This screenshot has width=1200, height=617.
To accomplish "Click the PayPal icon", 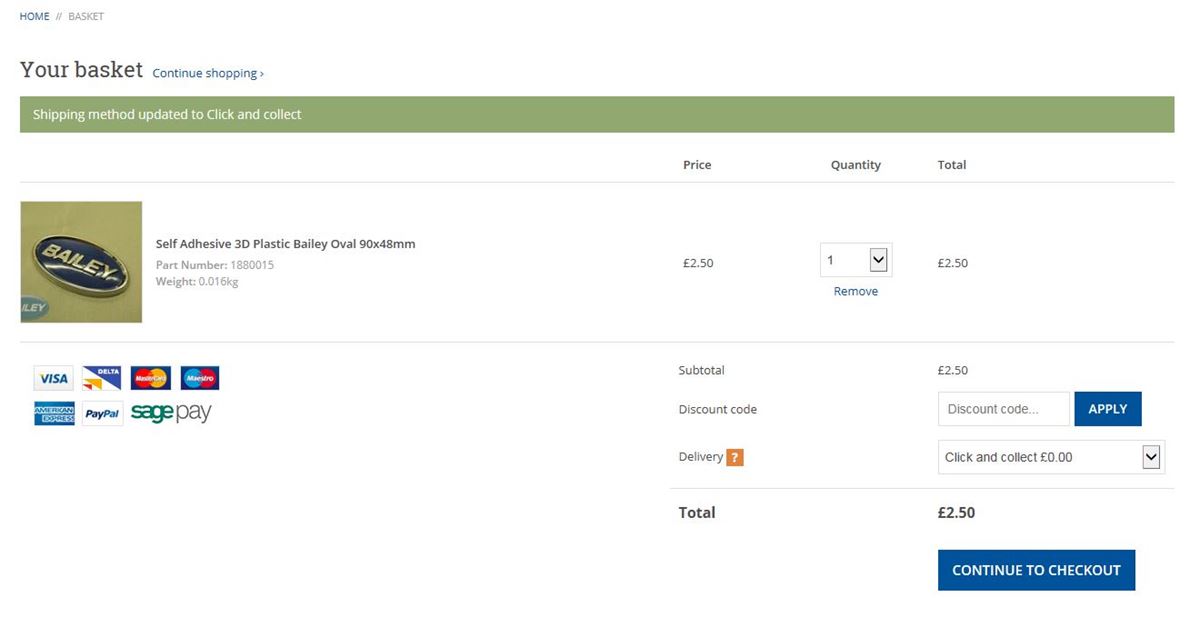I will click(x=102, y=414).
